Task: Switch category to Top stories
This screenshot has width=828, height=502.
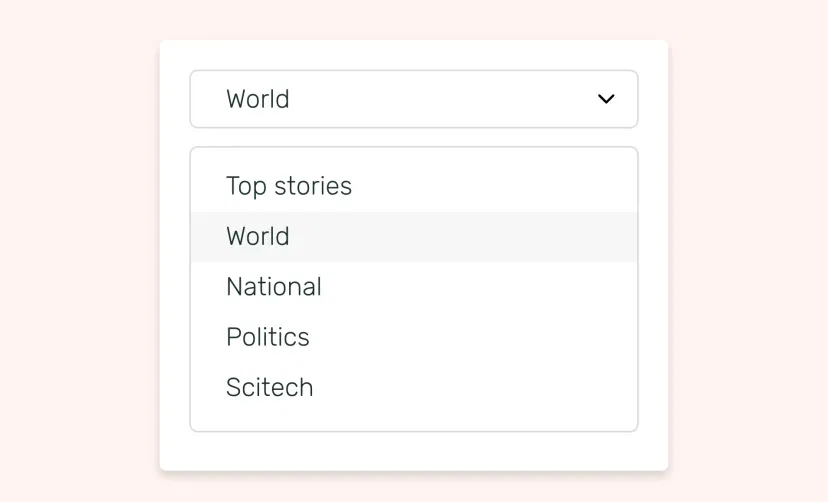Action: click(x=289, y=186)
